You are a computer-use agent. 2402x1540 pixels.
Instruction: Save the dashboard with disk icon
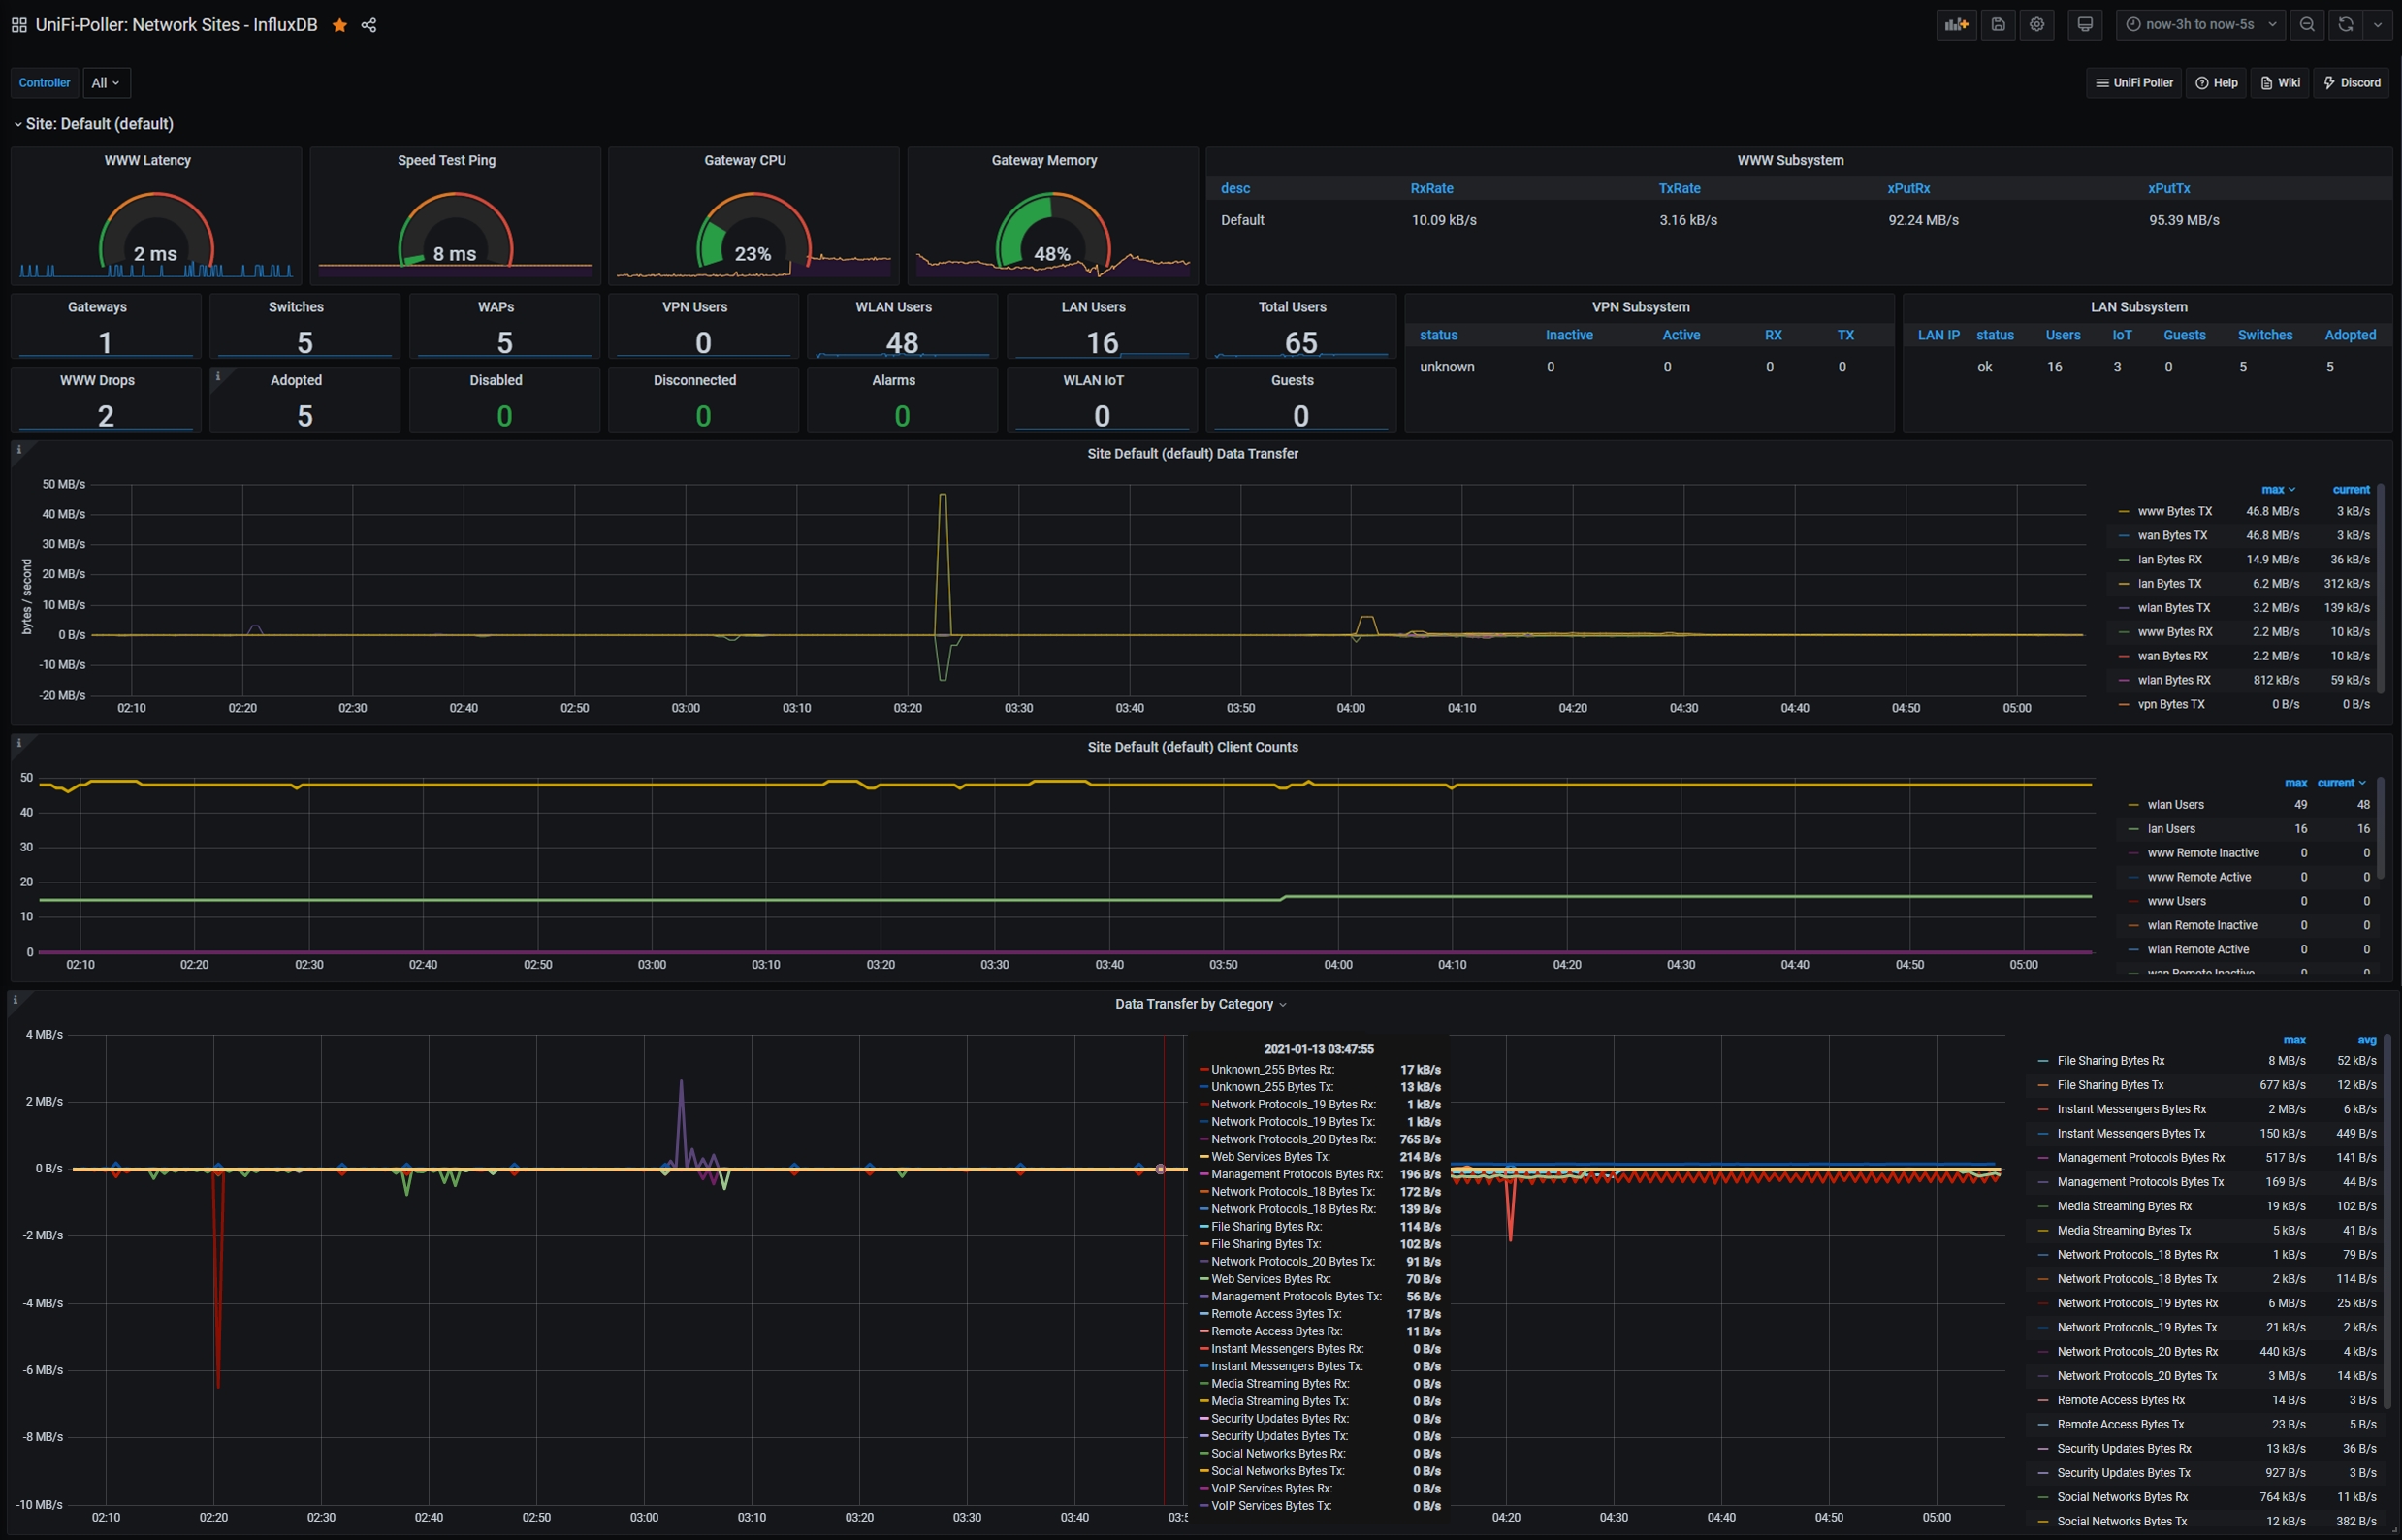pos(1998,25)
